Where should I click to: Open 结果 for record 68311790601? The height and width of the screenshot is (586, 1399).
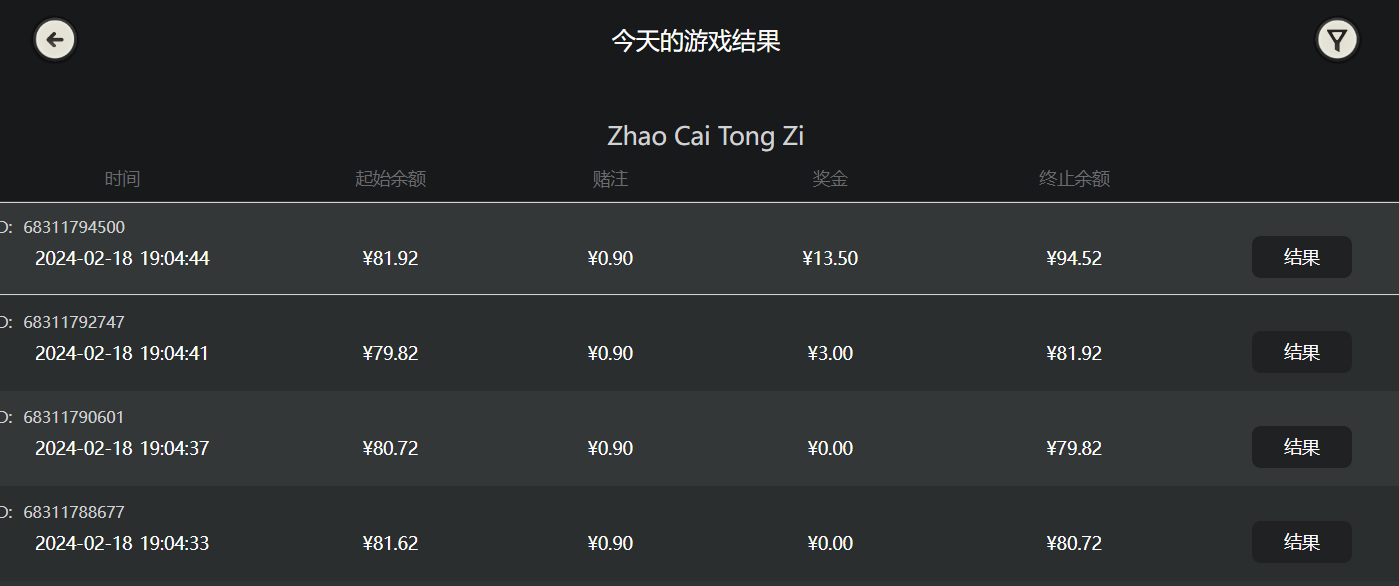[1301, 447]
